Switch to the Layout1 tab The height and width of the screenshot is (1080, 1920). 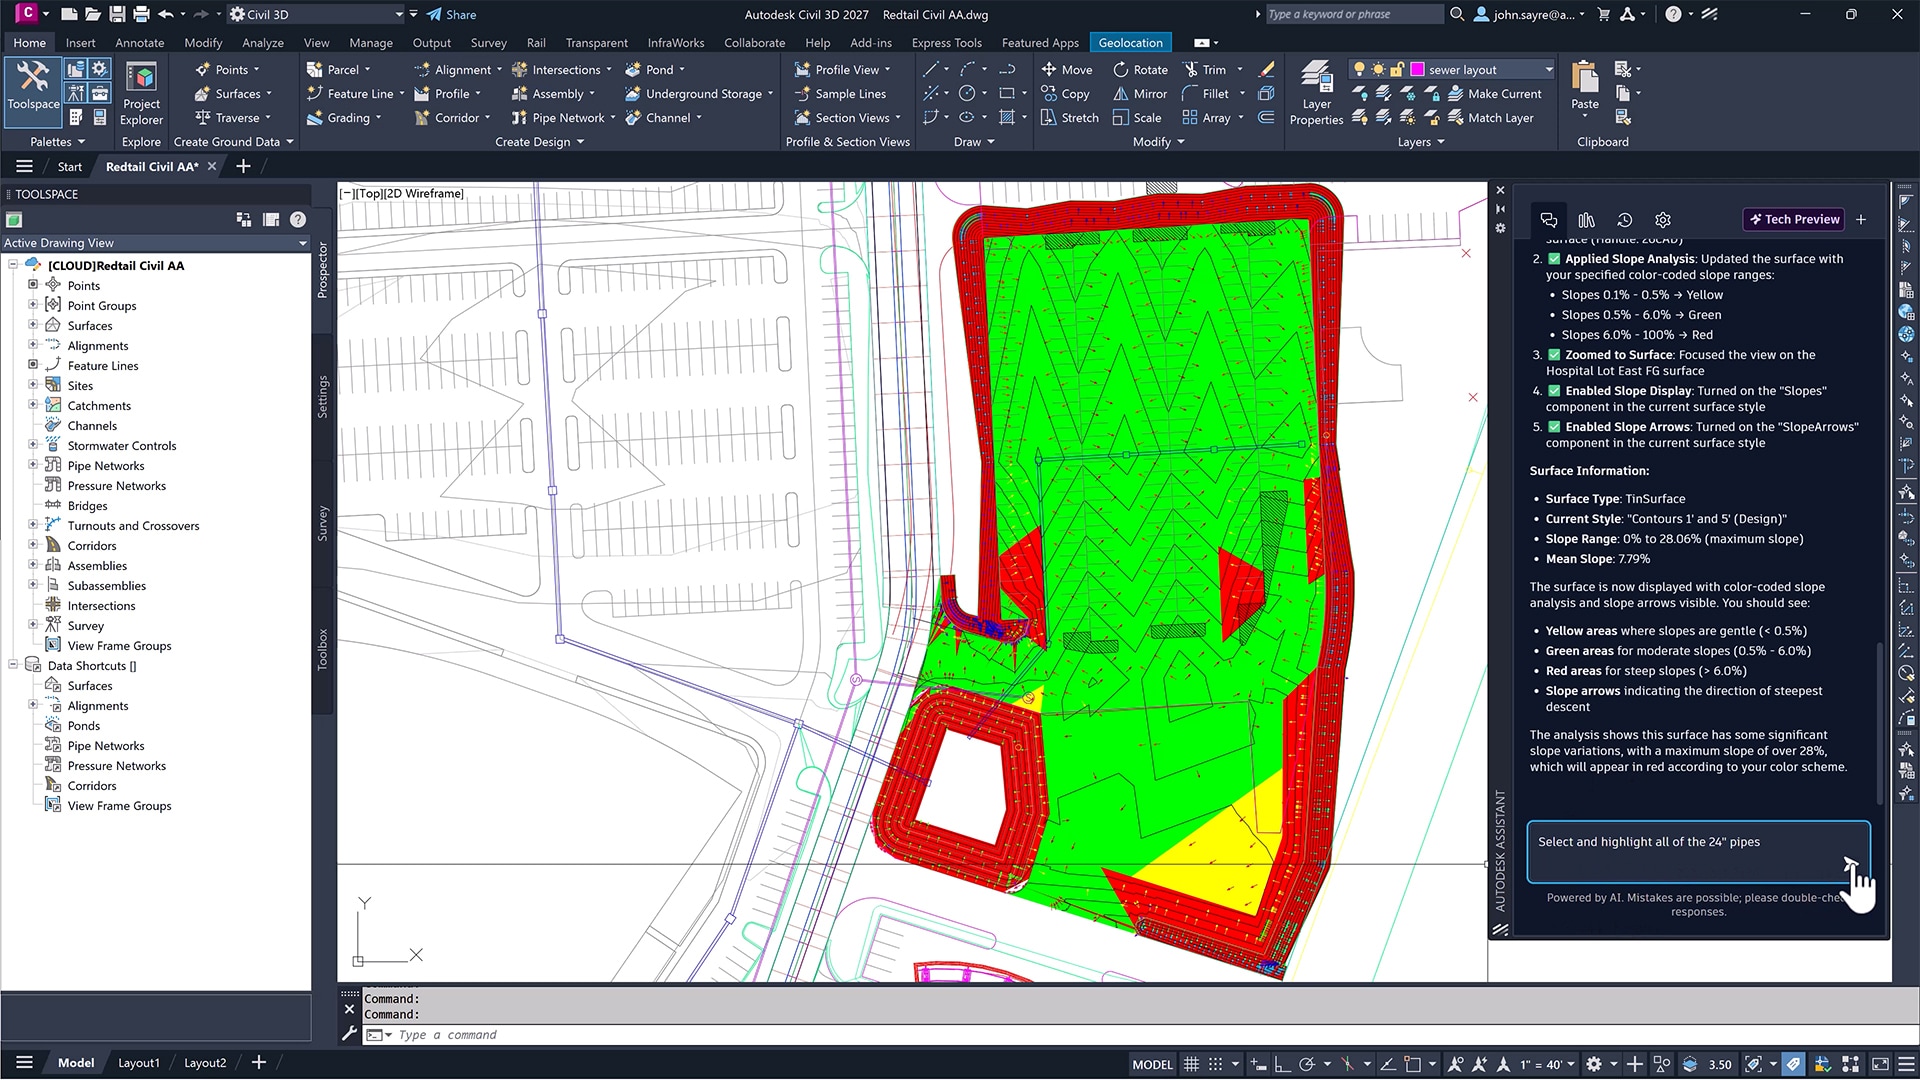138,1062
